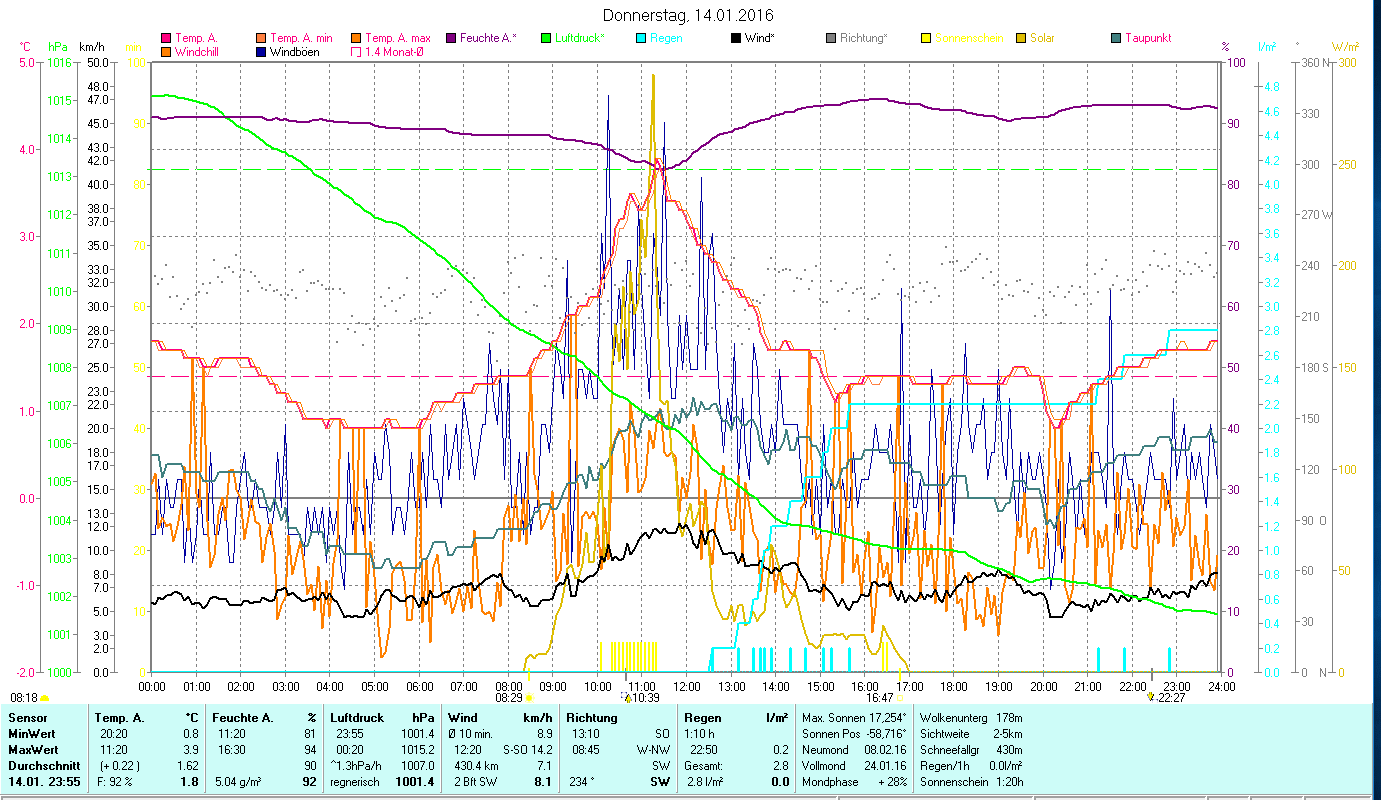
Task: Click the chart title Donnerstag, 14.01.2016
Action: pos(689,15)
